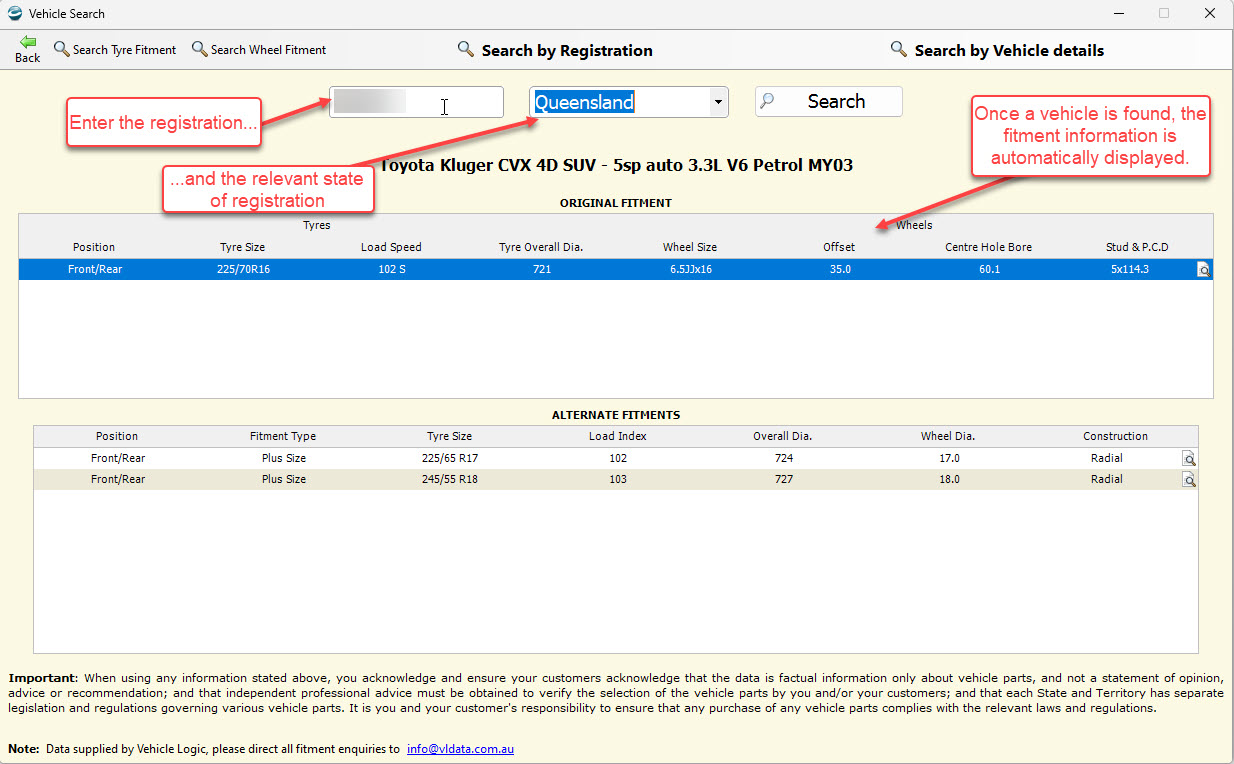This screenshot has height=764, width=1234.
Task: Click the Fitment Type column header
Action: click(283, 436)
